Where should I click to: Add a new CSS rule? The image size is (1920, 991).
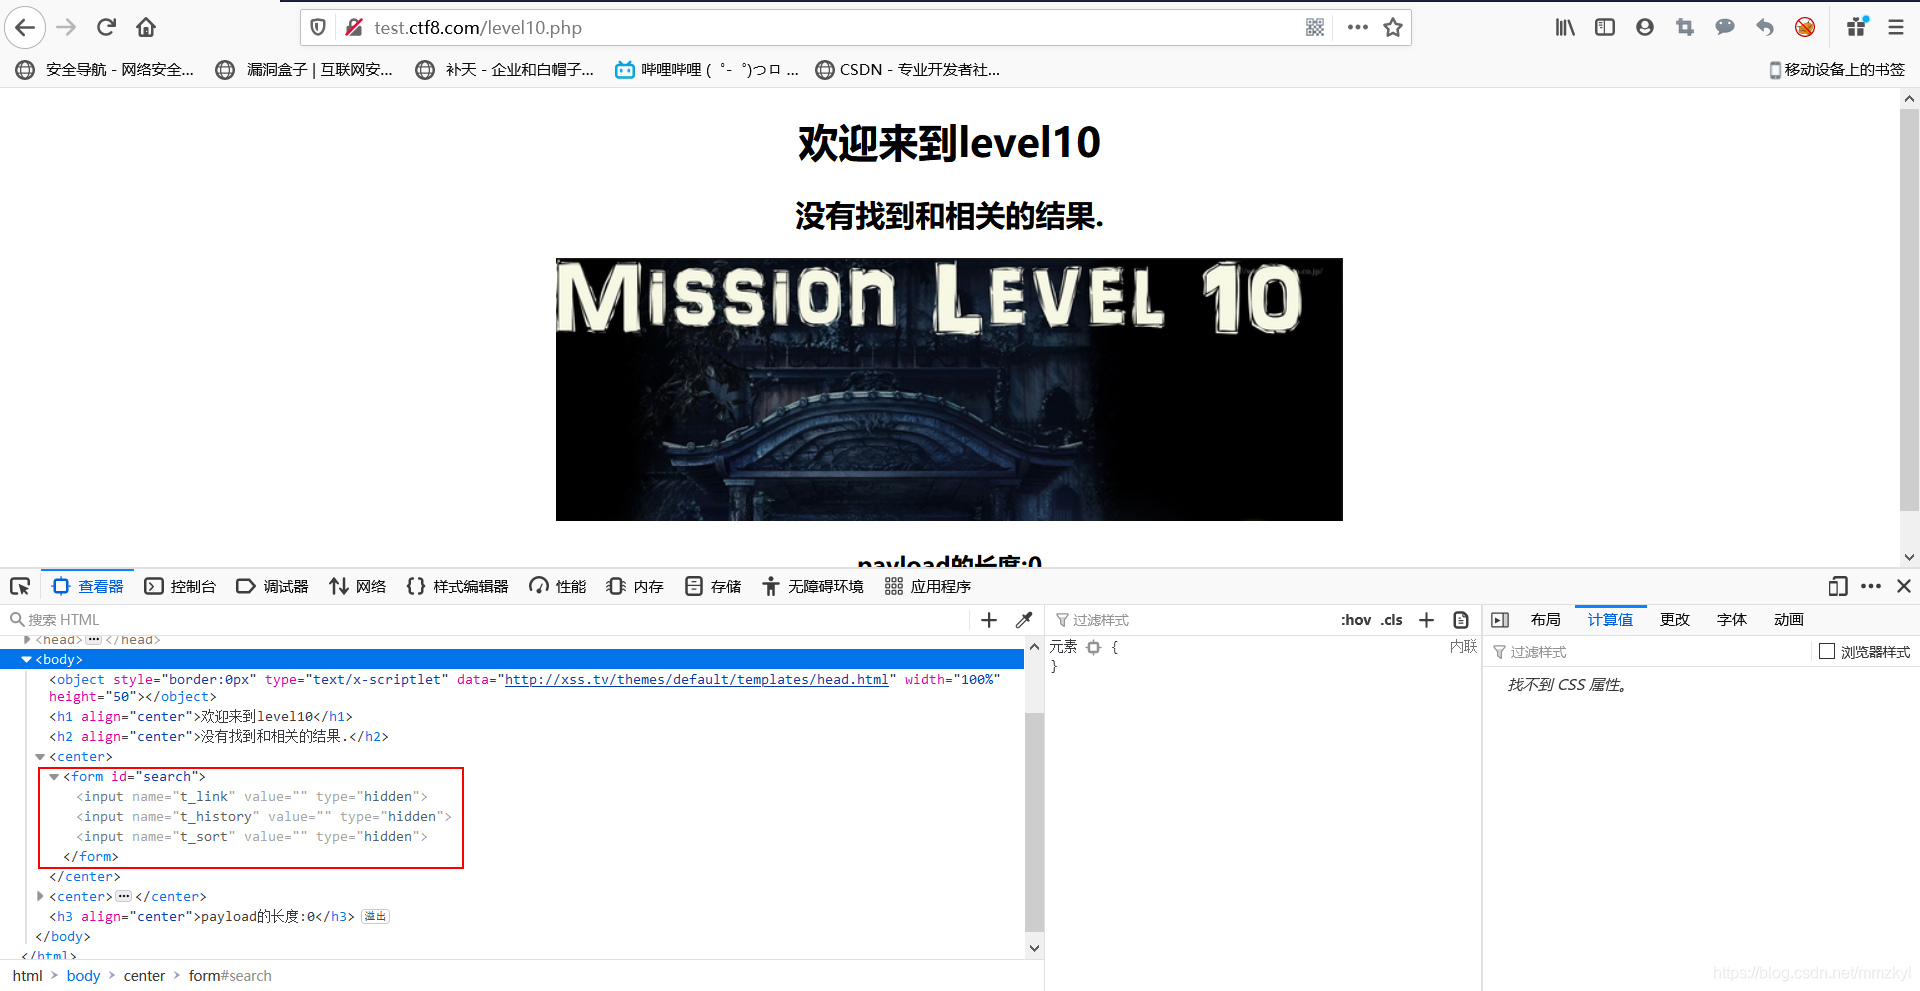coord(1427,620)
